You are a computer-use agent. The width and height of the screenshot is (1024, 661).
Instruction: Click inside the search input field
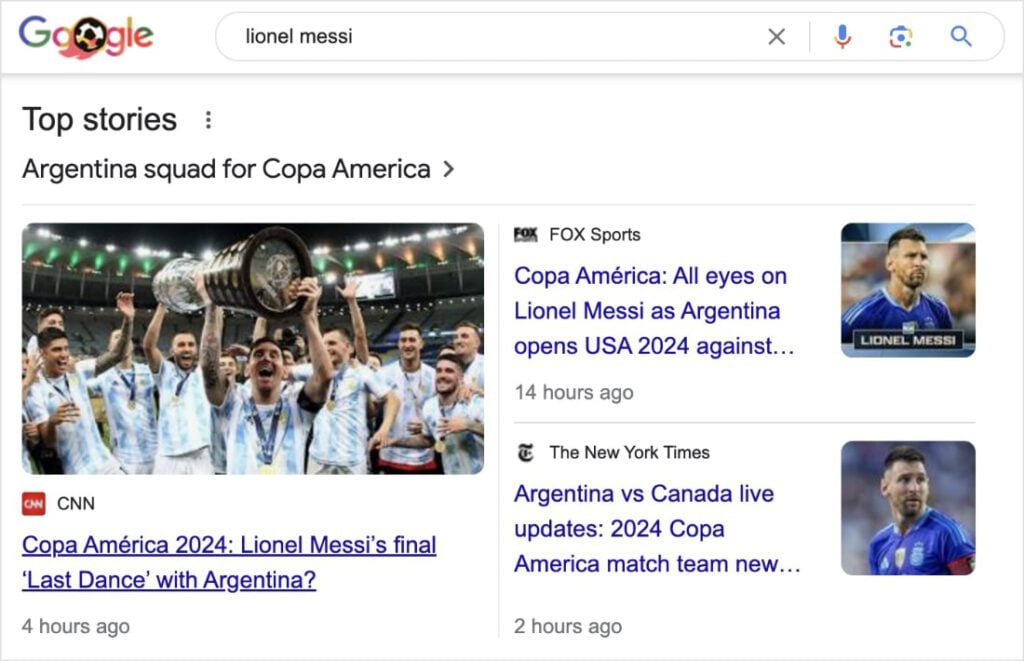tap(450, 36)
